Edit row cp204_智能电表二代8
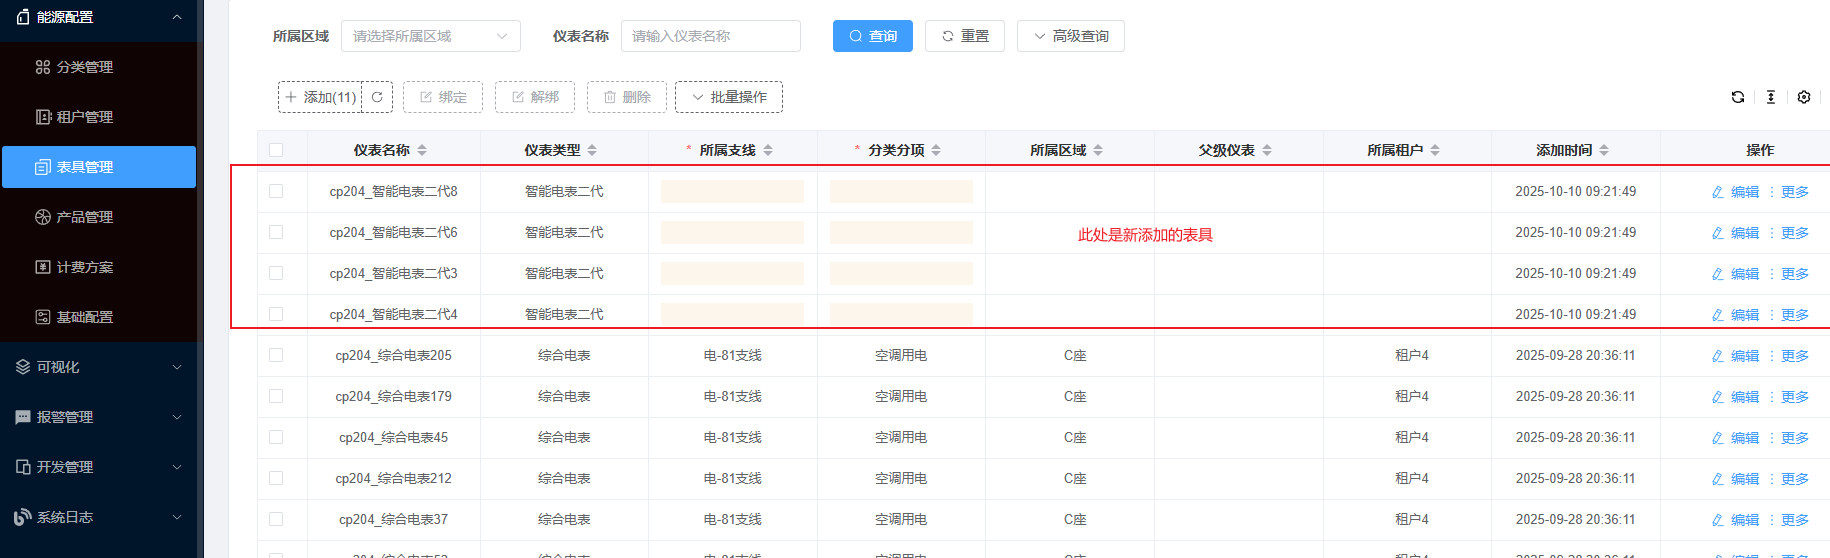The height and width of the screenshot is (558, 1830). coord(1735,192)
